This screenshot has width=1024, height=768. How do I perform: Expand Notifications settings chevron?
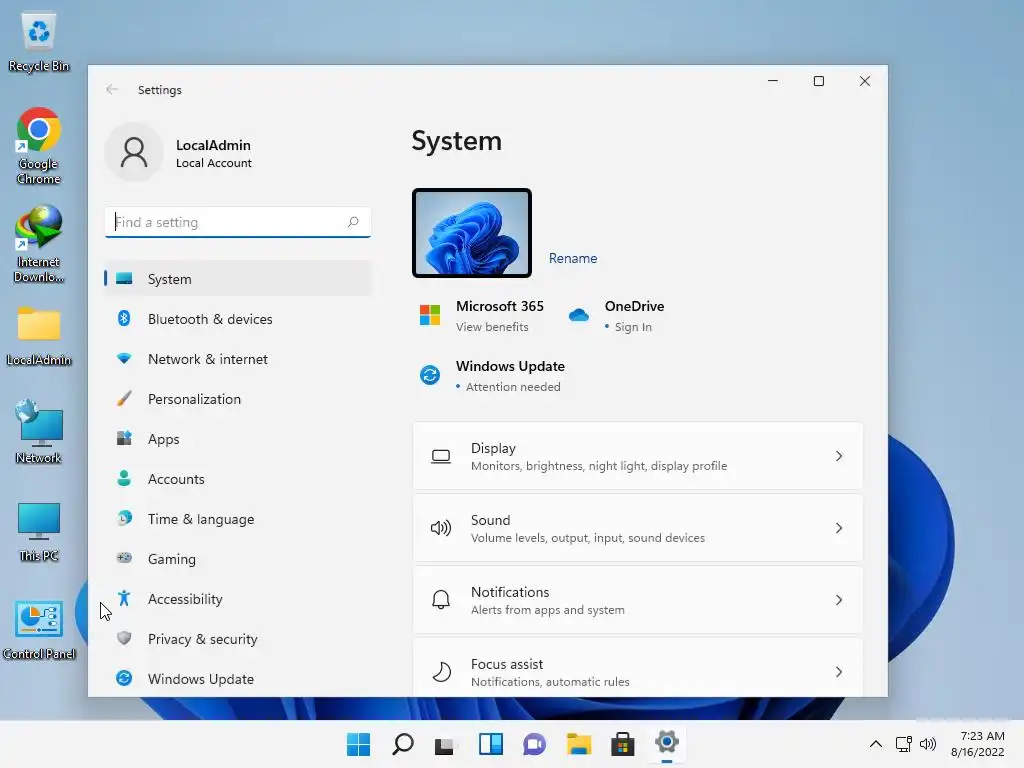click(x=839, y=600)
